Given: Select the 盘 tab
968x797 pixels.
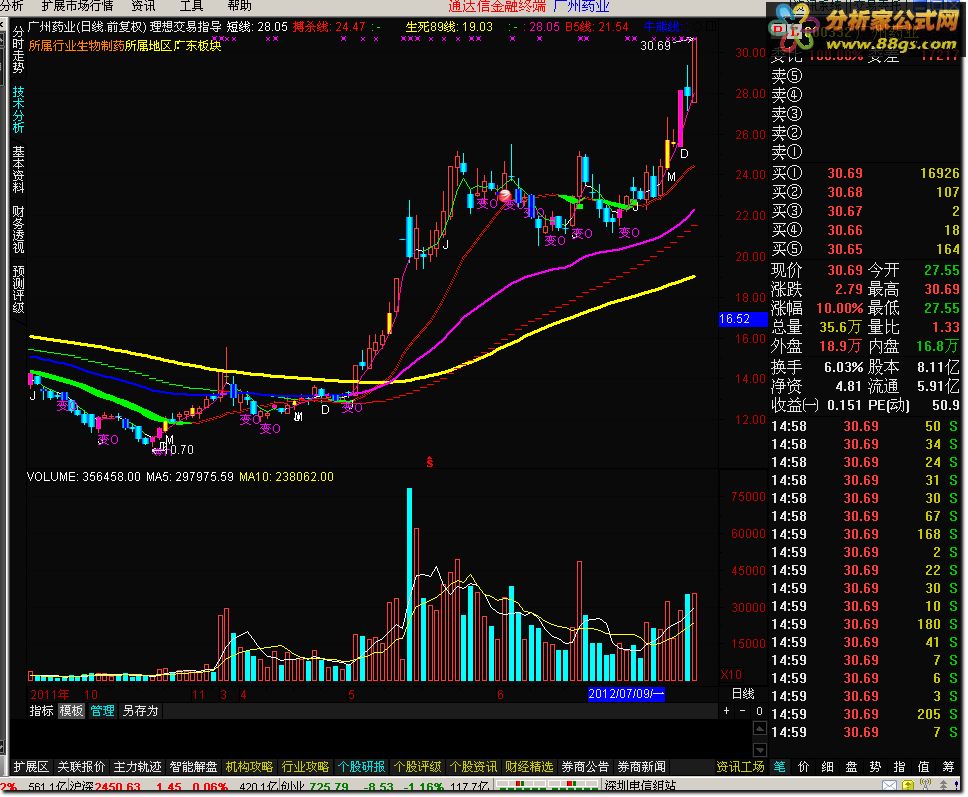Looking at the screenshot, I should coord(851,767).
